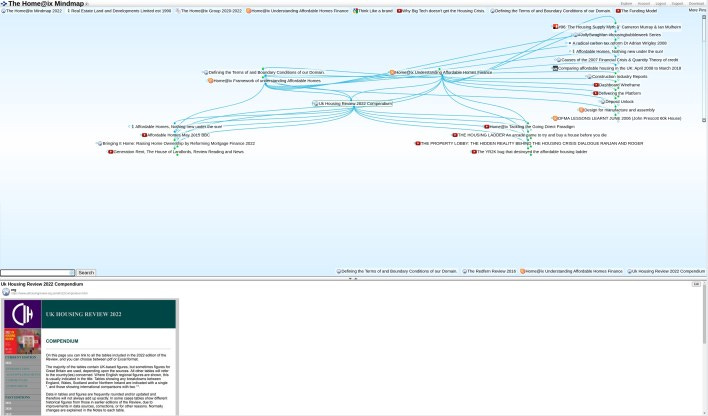Click the mindmap scrollbar down arrow

(703, 120)
